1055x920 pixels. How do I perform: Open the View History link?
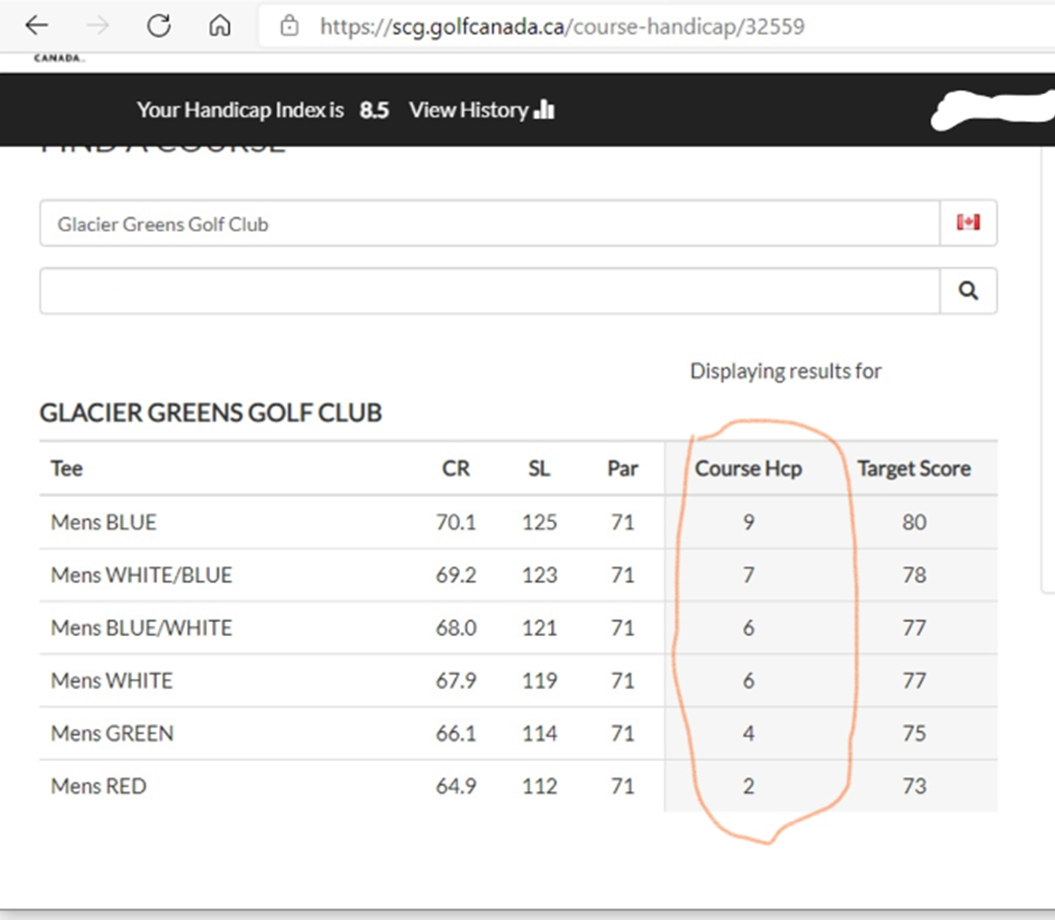coord(467,110)
